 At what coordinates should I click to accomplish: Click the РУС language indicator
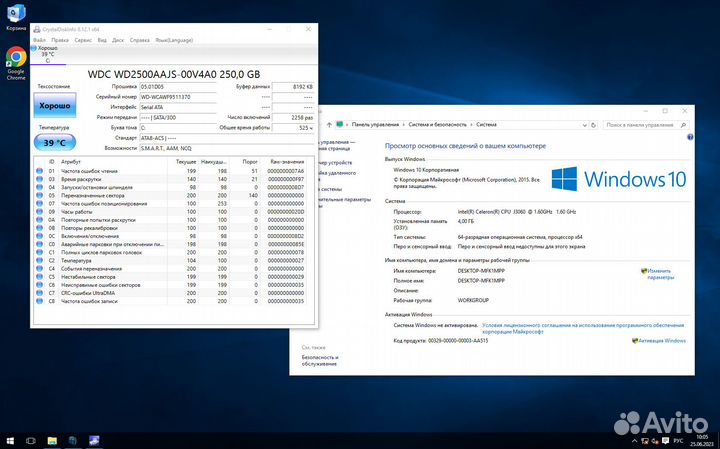(679, 441)
